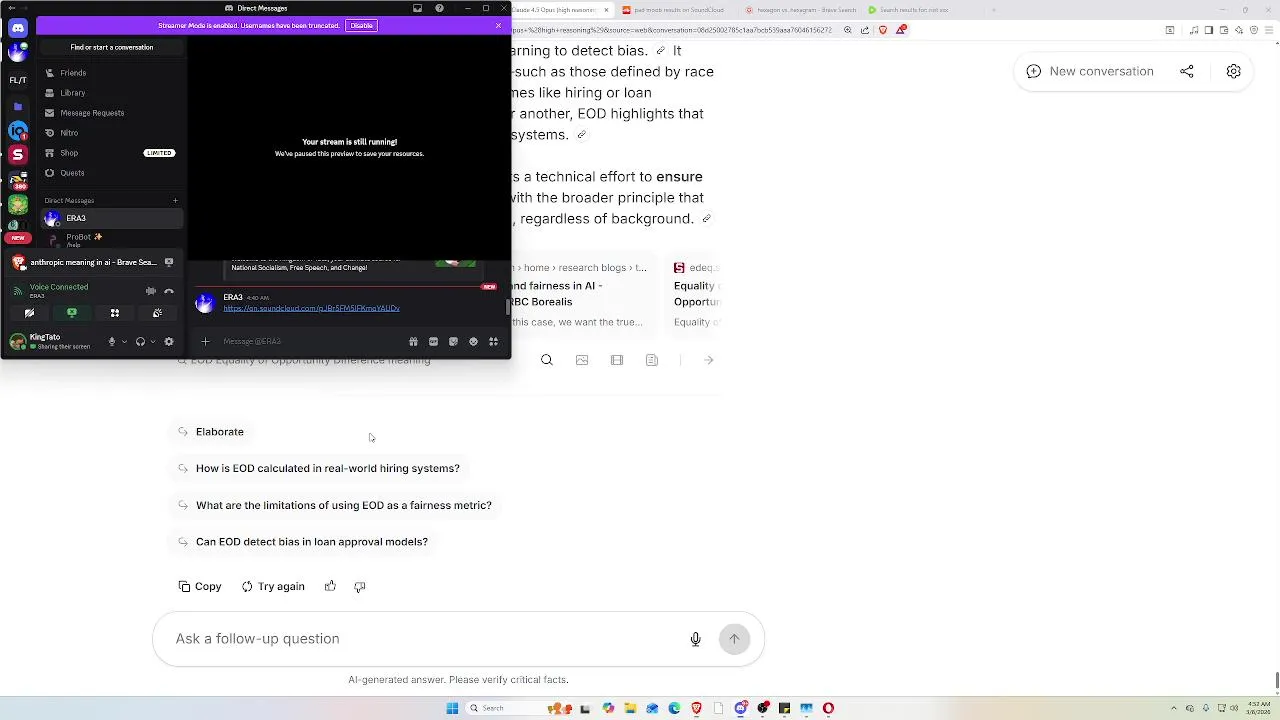Open Discord home direct messages icon

(17, 28)
